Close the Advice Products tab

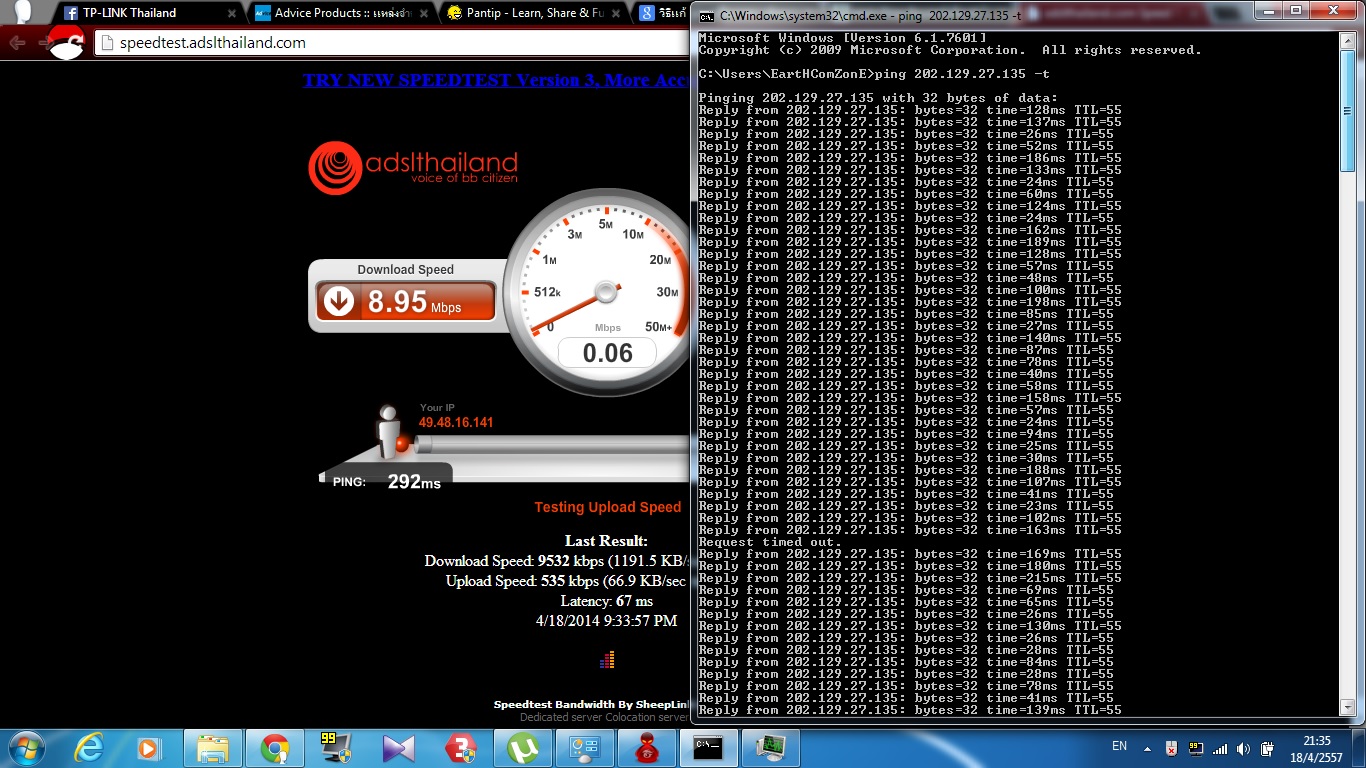click(x=424, y=13)
